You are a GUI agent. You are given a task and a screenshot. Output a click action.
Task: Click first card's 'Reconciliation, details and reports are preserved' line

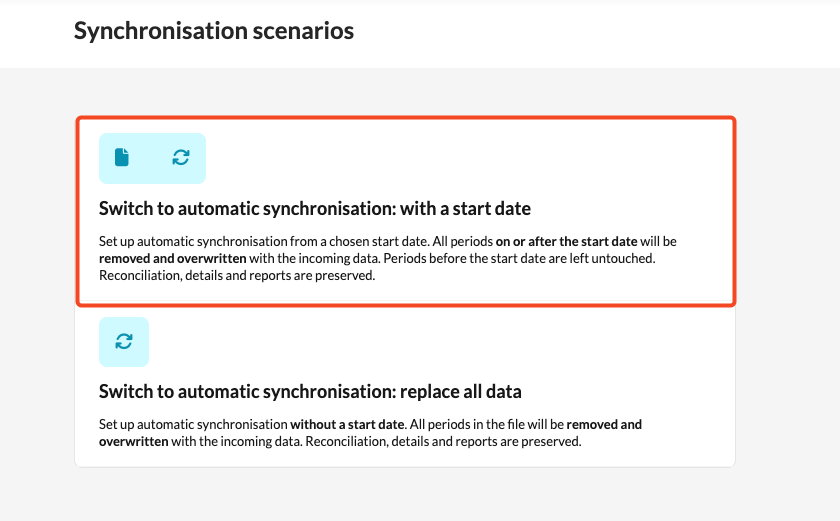pyautogui.click(x=237, y=276)
